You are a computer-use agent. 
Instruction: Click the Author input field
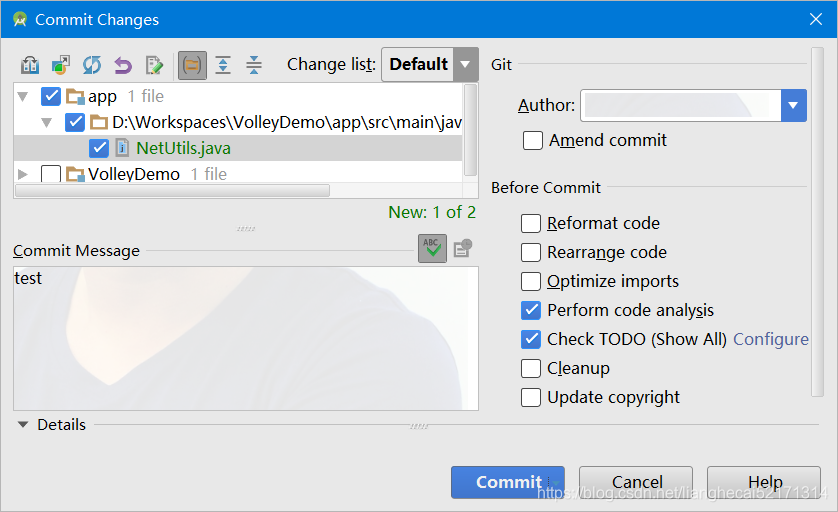pyautogui.click(x=681, y=105)
